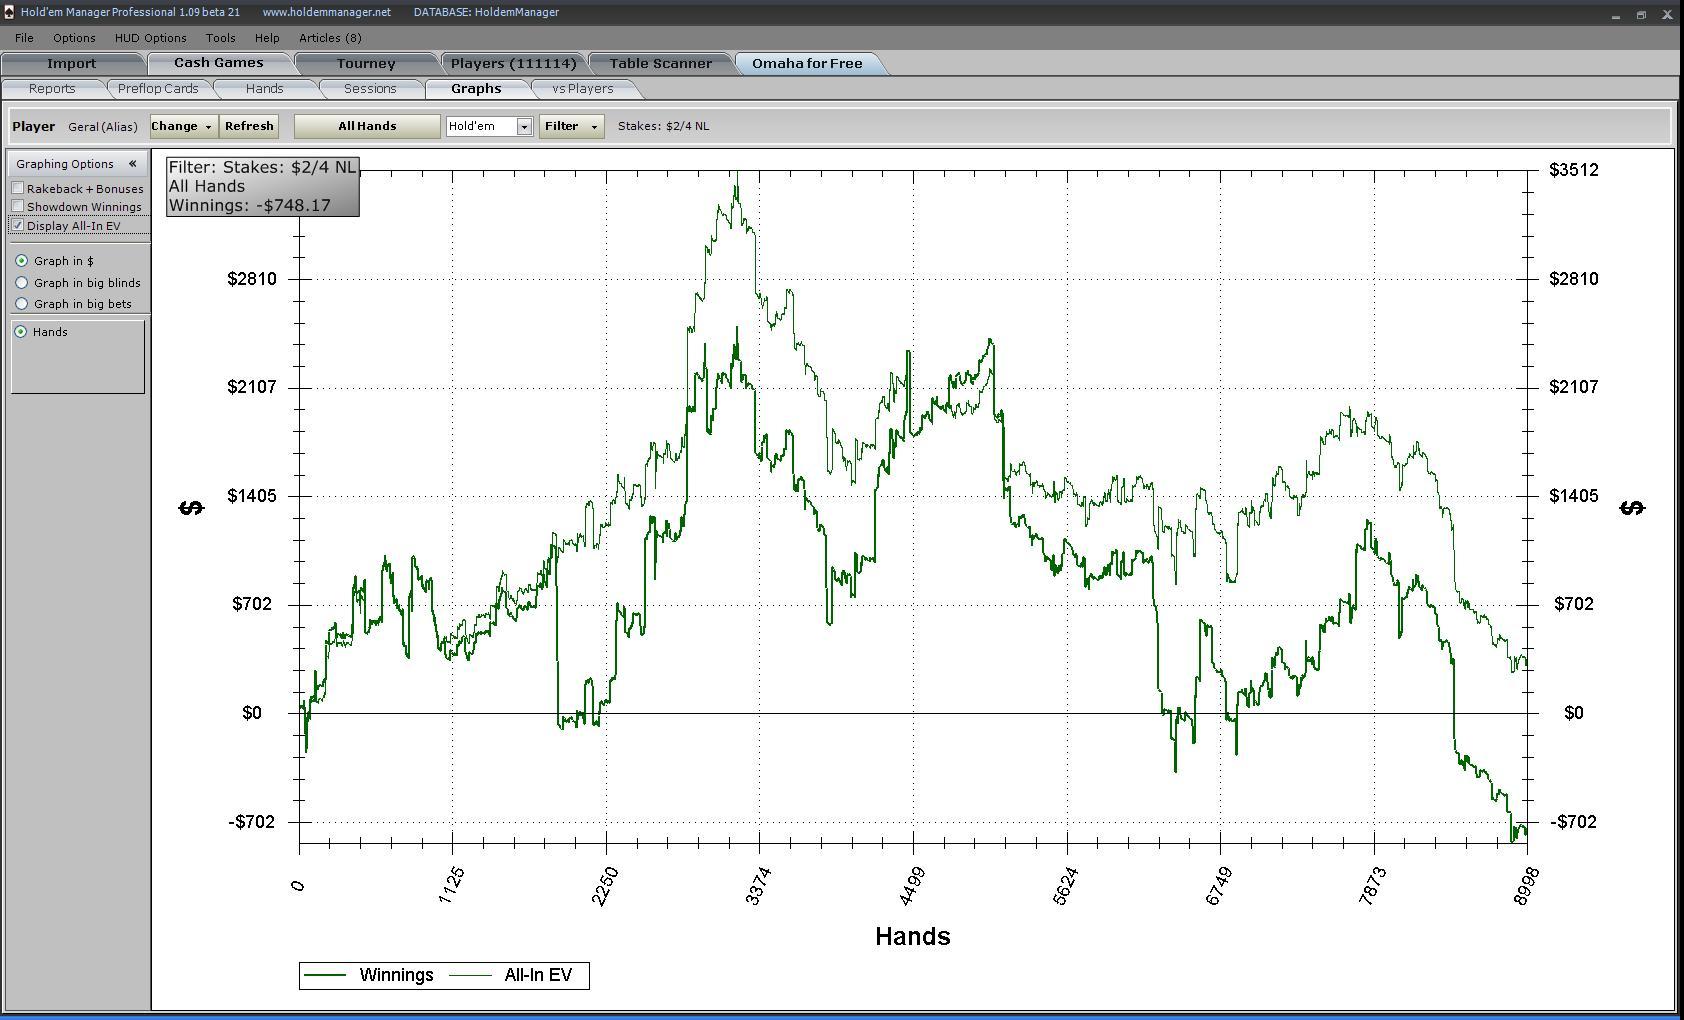Click the Stakes: $2/4 NL label
This screenshot has width=1684, height=1020.
click(663, 126)
